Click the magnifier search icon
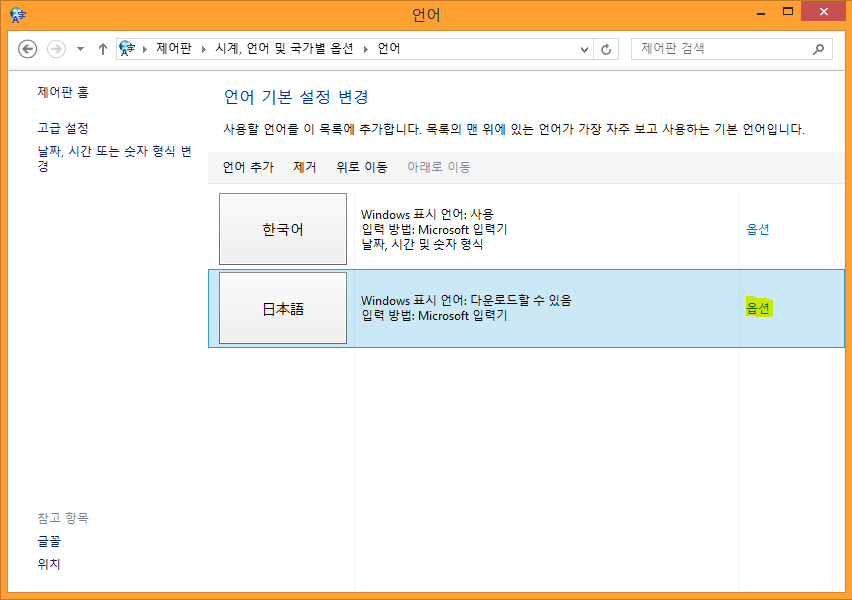 (x=818, y=49)
